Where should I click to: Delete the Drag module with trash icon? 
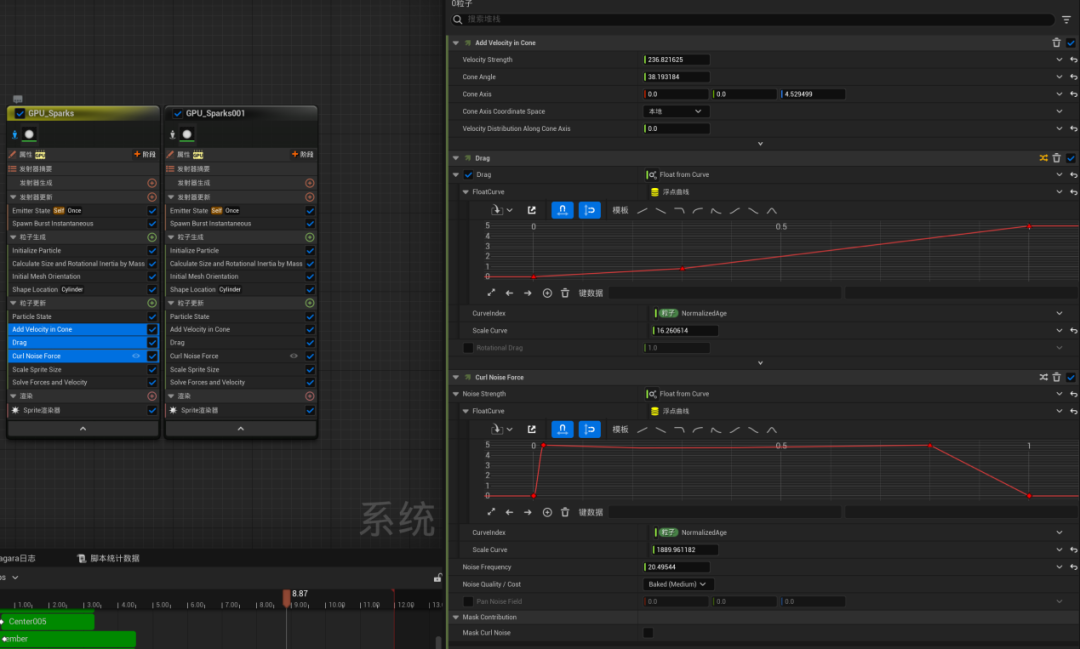pos(1056,158)
